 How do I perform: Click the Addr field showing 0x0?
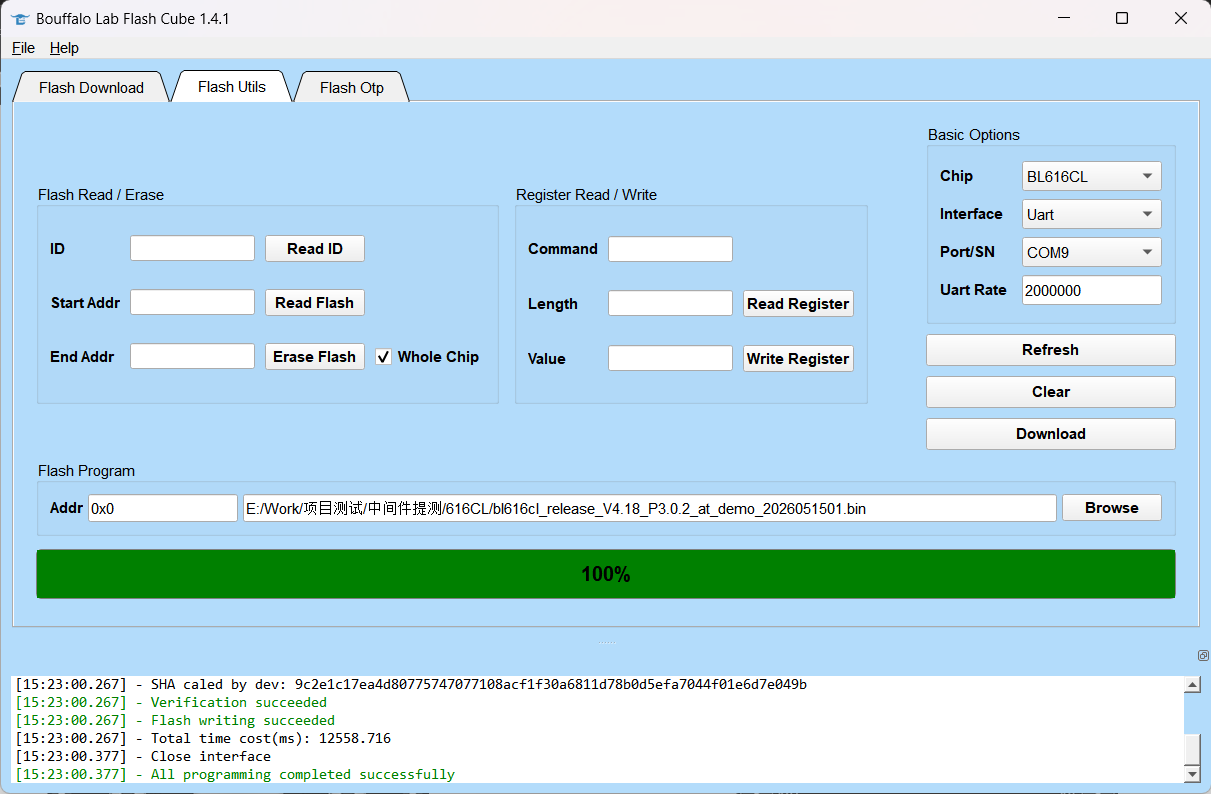[x=163, y=508]
